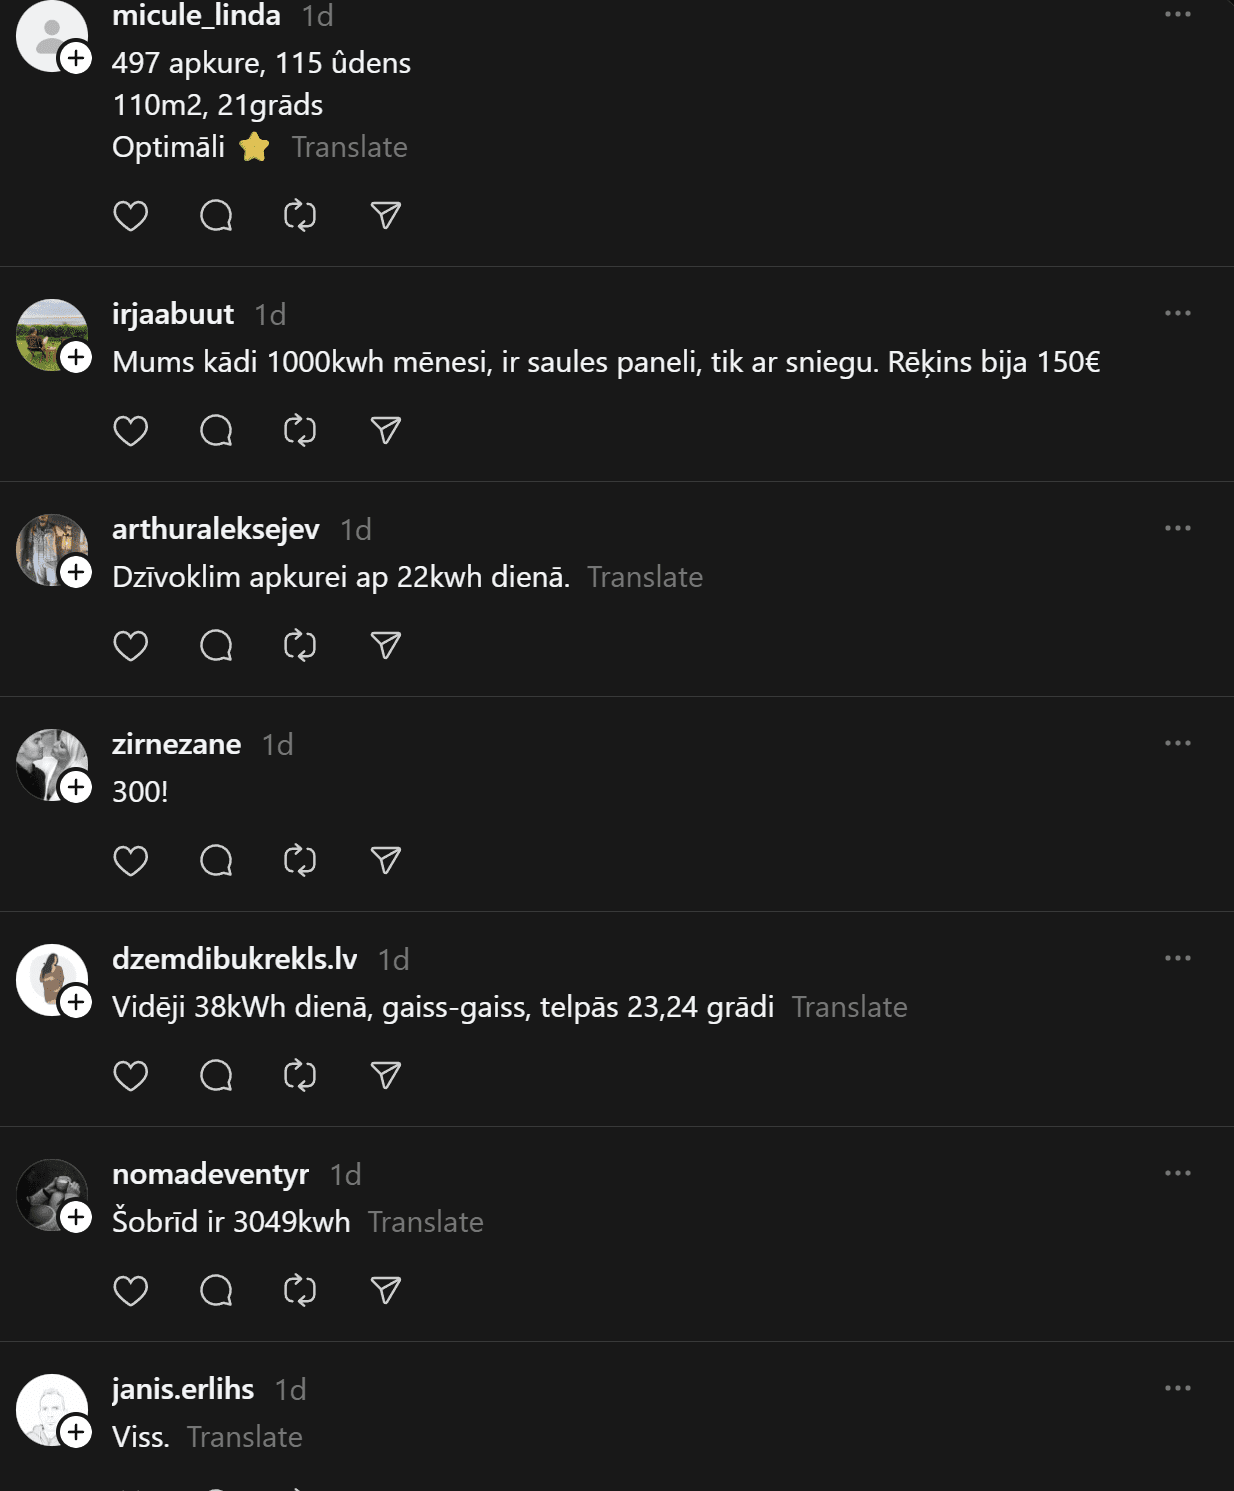1234x1491 pixels.
Task: Reply to nomadeventyr's comment
Action: click(x=216, y=1291)
